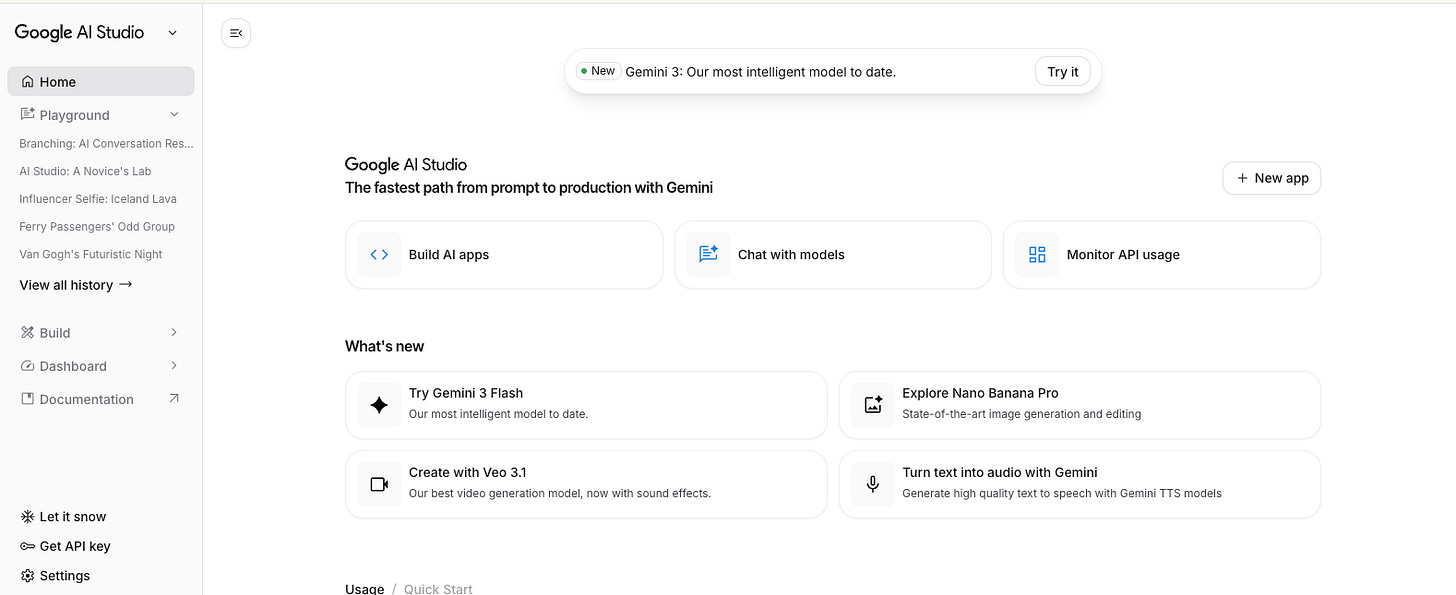Click the Google AI Studio logo in sidebar

click(79, 32)
